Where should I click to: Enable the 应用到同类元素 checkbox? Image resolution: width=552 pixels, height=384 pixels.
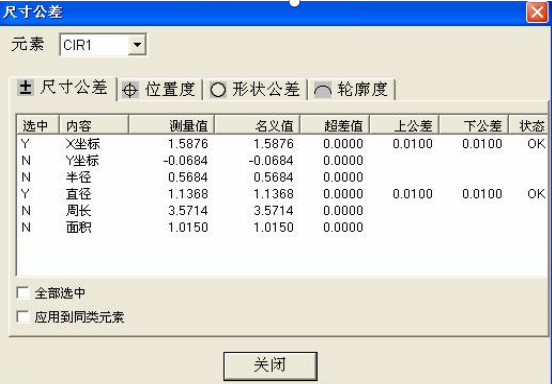tap(23, 317)
